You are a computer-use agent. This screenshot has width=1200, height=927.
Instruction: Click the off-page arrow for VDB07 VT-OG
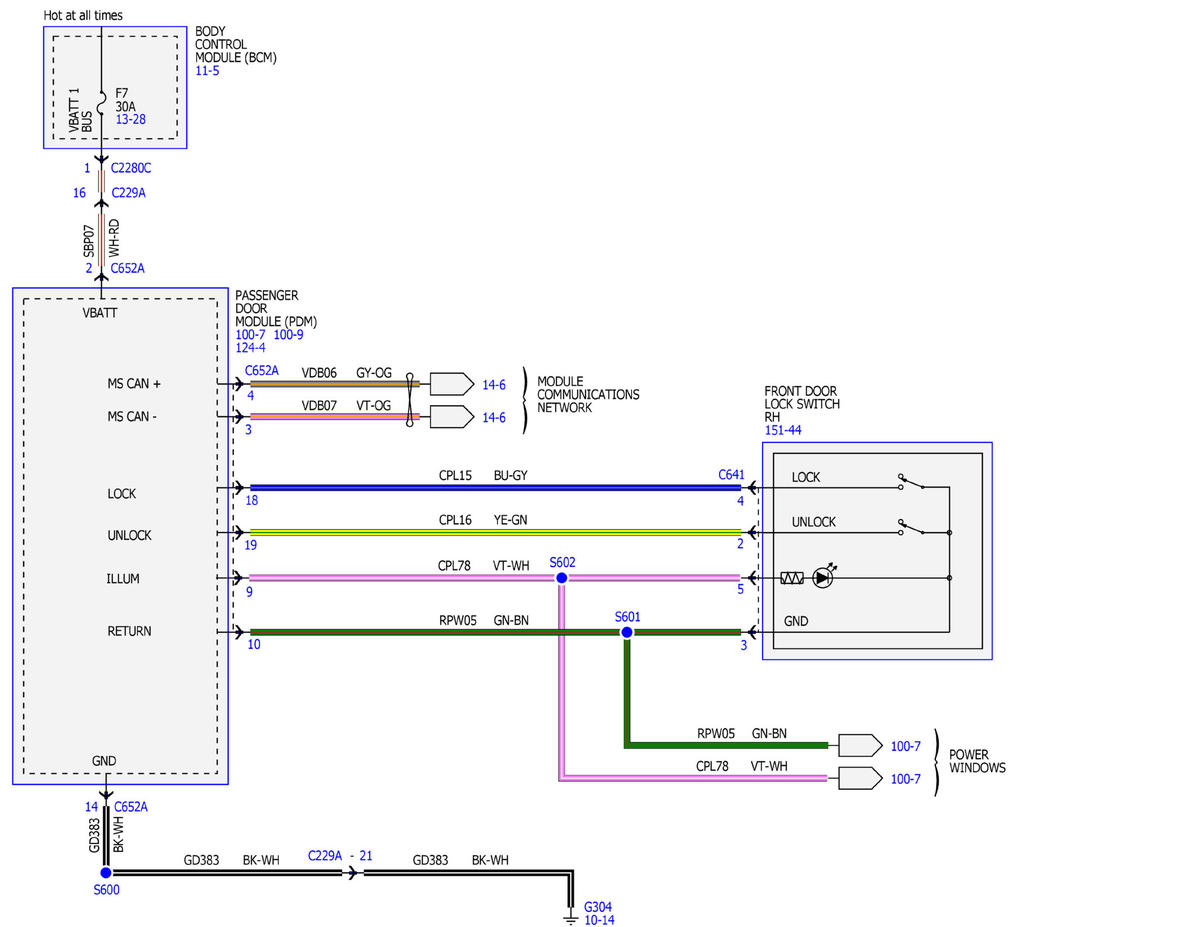point(450,416)
